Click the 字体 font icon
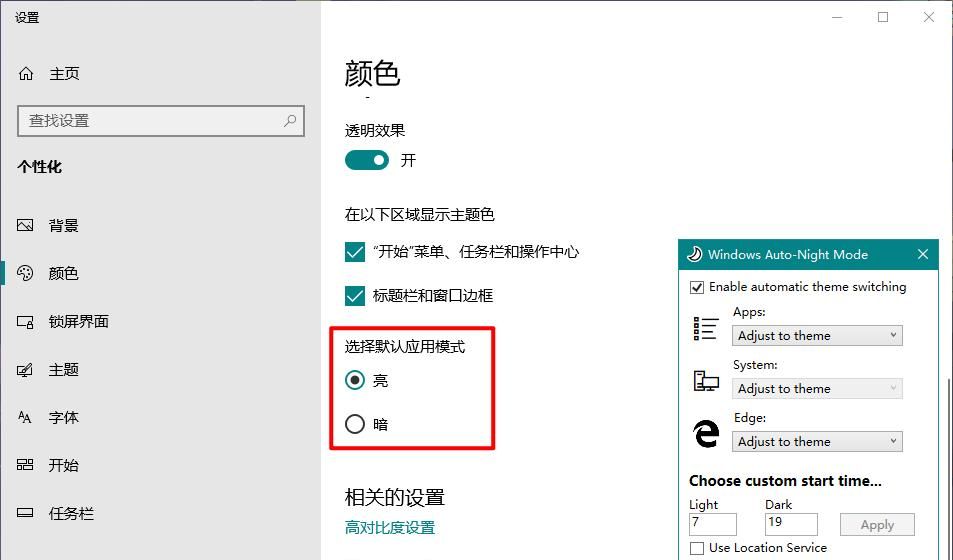This screenshot has height=560, width=953. click(x=24, y=418)
